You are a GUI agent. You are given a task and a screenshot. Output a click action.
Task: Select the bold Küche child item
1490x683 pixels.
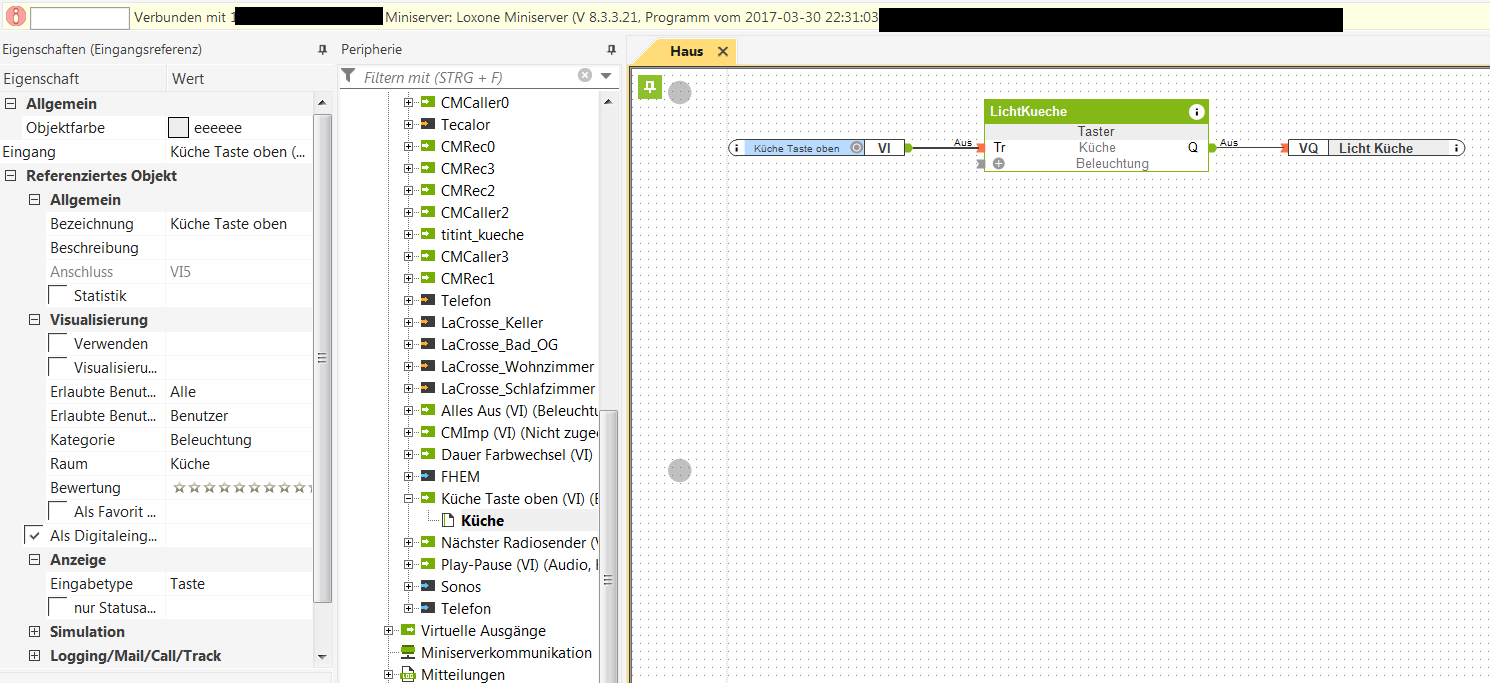482,521
